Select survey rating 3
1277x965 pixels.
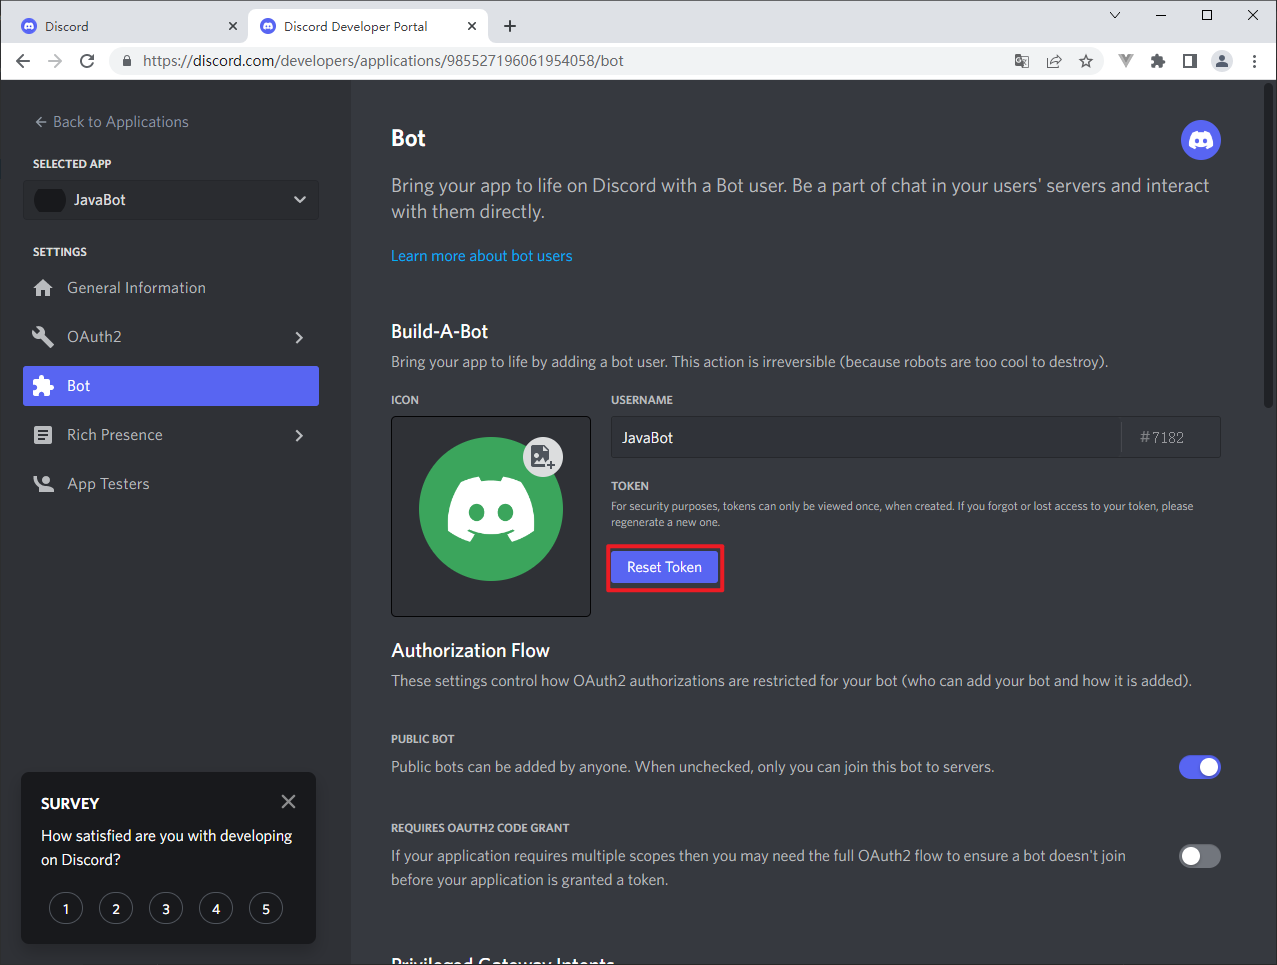coord(166,909)
